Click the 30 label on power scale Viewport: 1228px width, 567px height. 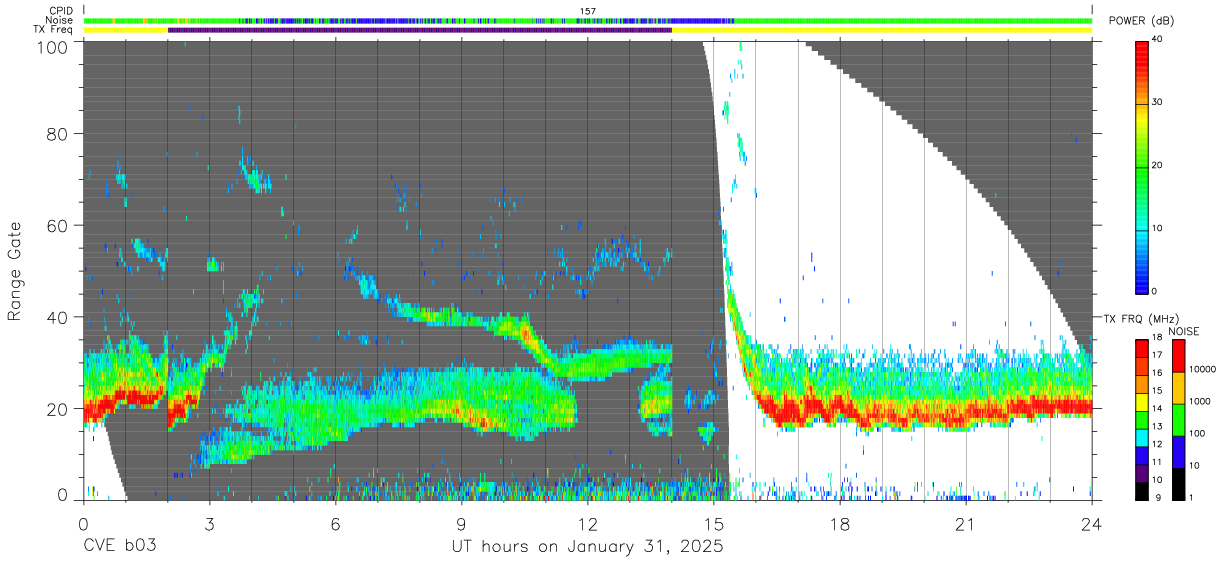tap(1159, 103)
